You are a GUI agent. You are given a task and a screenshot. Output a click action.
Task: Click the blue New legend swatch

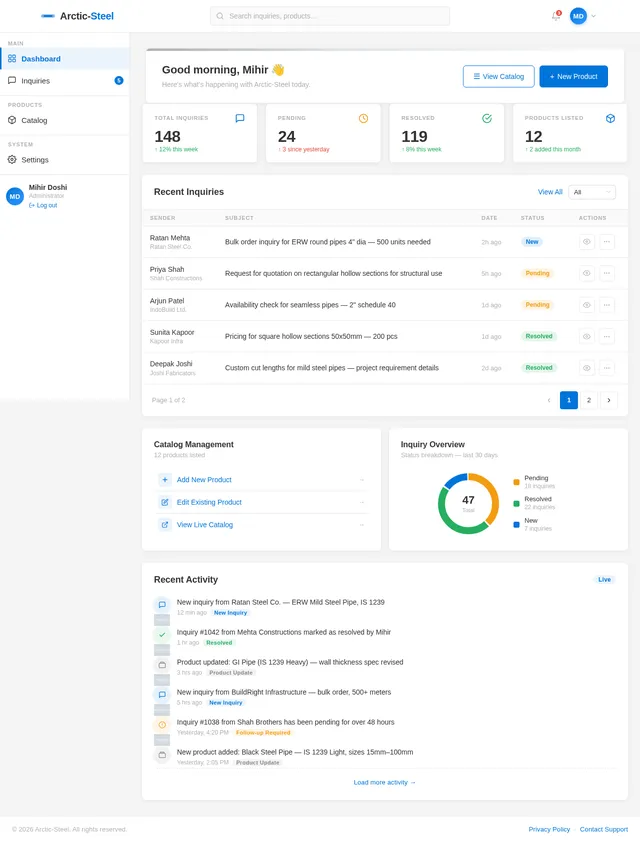click(x=517, y=525)
